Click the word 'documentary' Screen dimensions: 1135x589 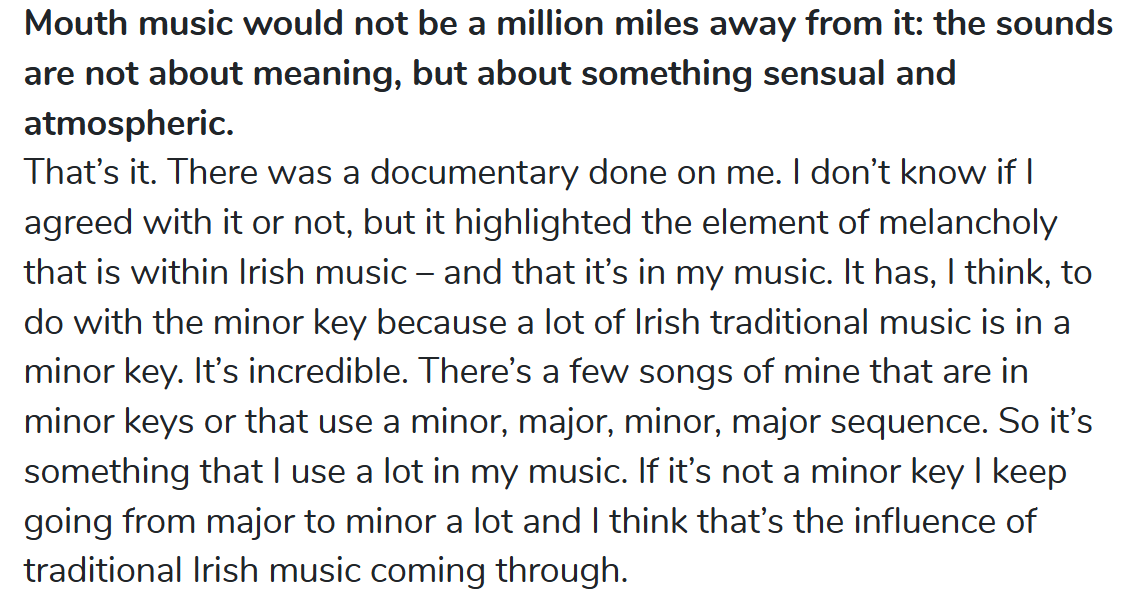point(474,174)
